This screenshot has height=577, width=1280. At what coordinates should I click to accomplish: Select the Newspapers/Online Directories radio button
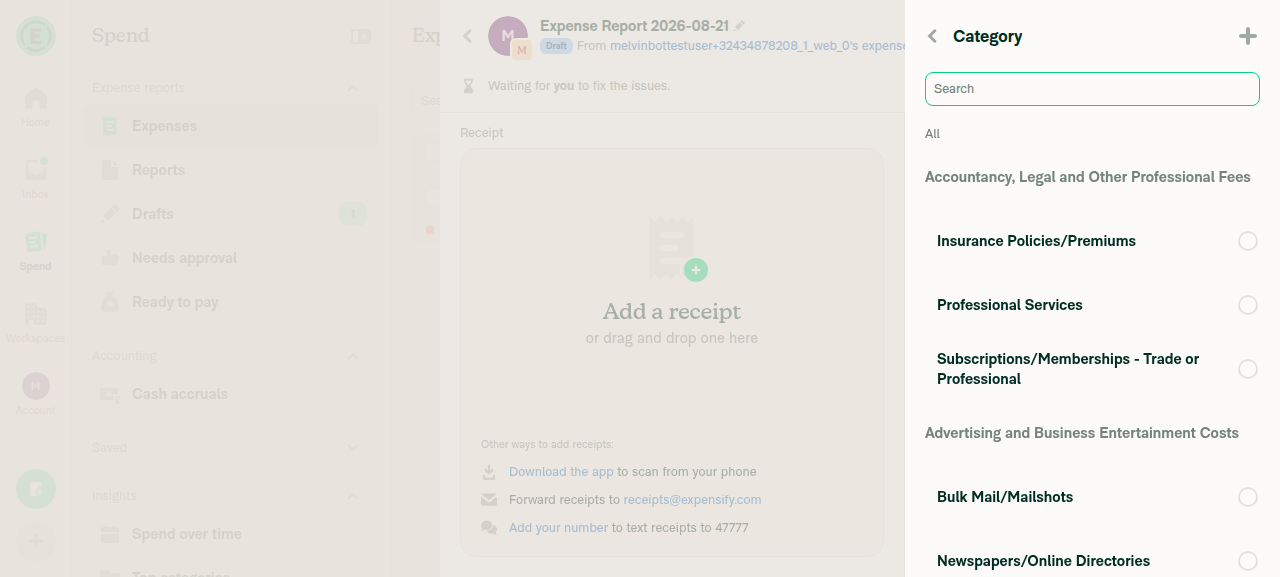point(1247,561)
